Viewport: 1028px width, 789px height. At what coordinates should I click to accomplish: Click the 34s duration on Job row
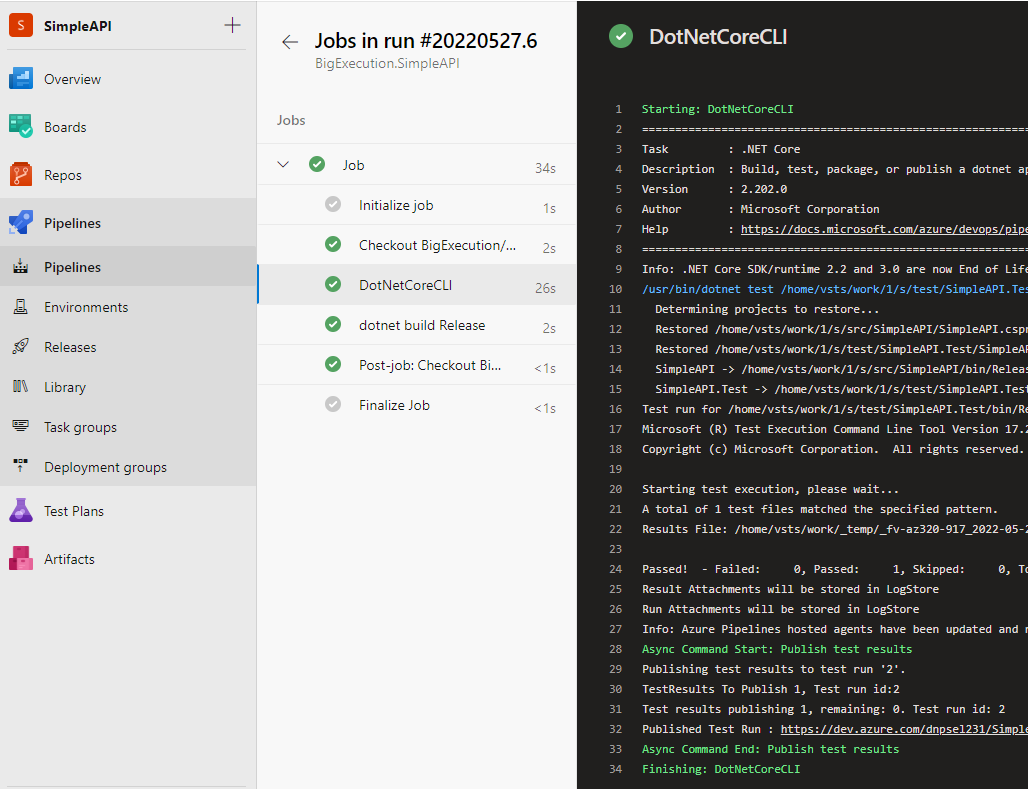coord(545,168)
